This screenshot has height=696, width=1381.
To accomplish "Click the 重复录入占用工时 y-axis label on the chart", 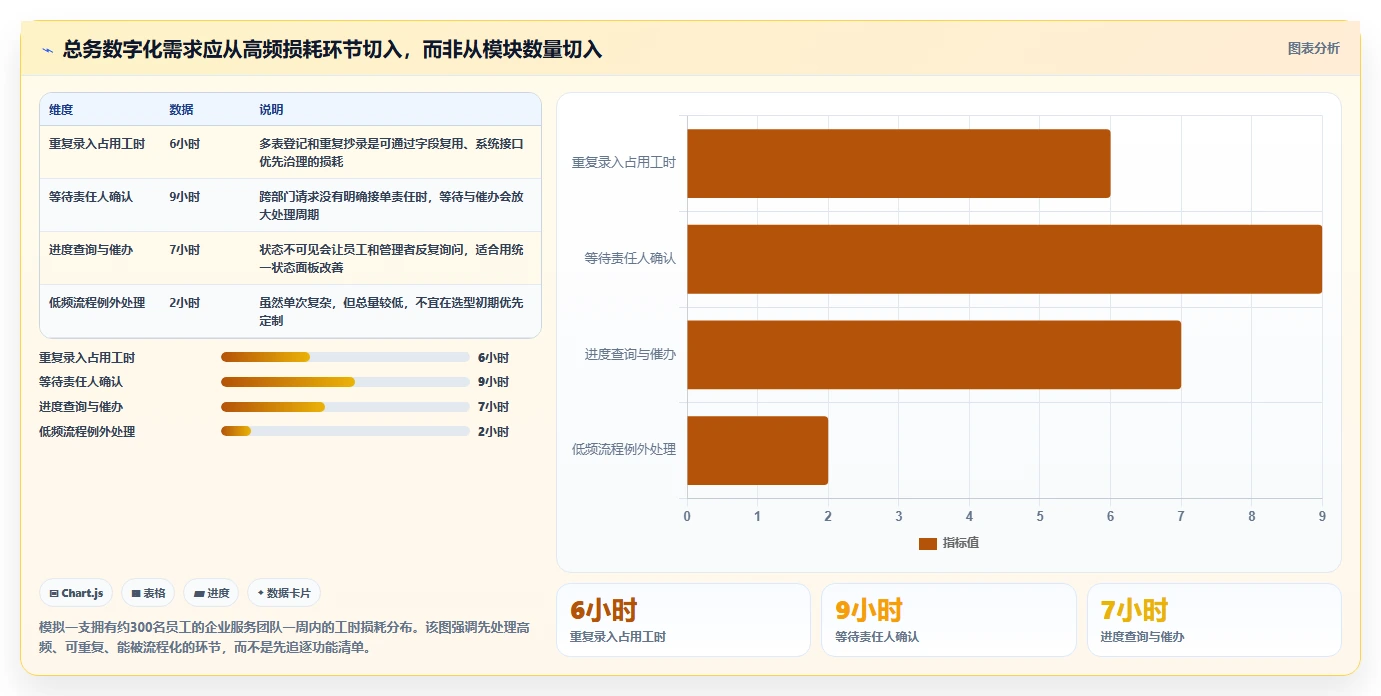I will [x=623, y=162].
